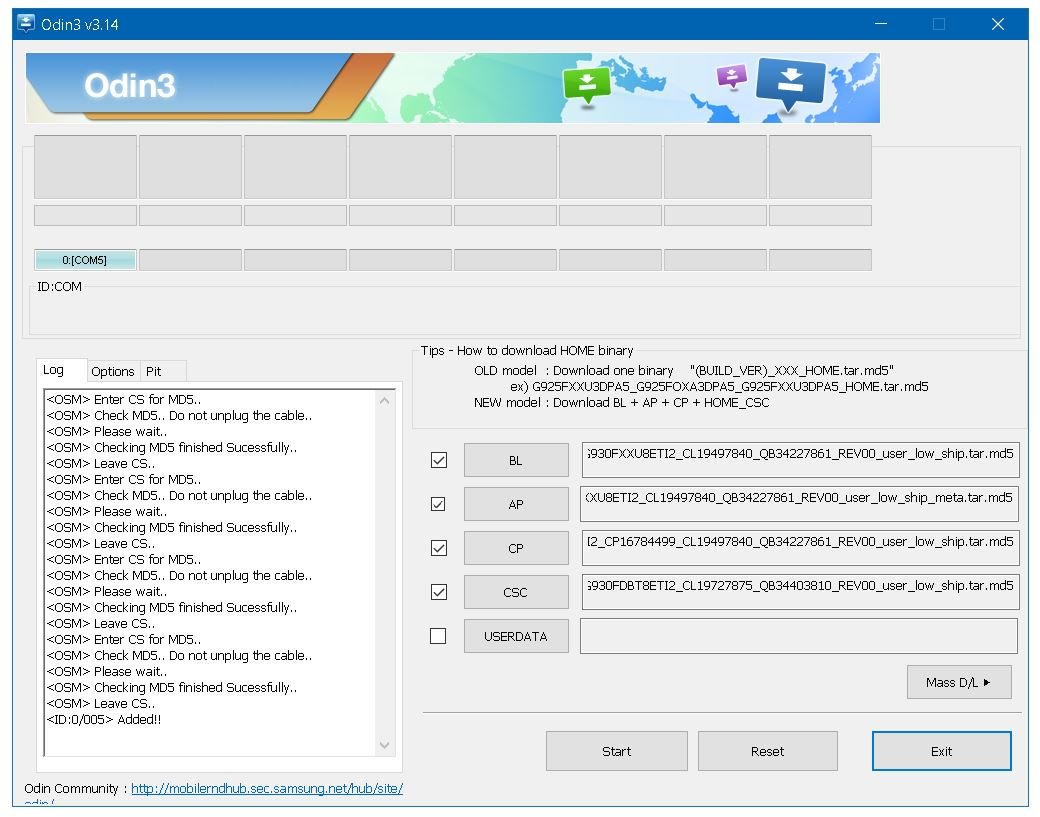Click the Odin3 app icon in title bar

26,24
